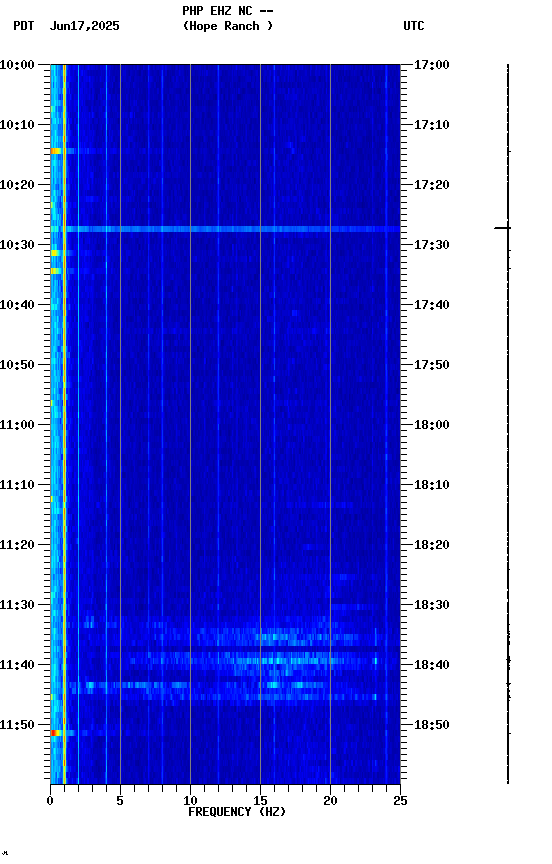Click the 18:30 UTC time label
Viewport: 552px width, 864px height.
pyautogui.click(x=432, y=605)
